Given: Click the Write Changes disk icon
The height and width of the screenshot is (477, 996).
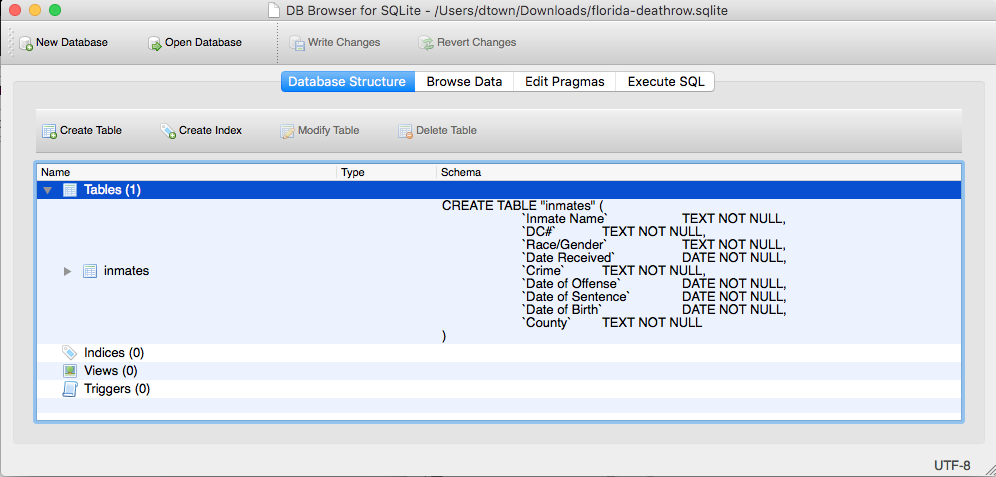Looking at the screenshot, I should point(297,43).
